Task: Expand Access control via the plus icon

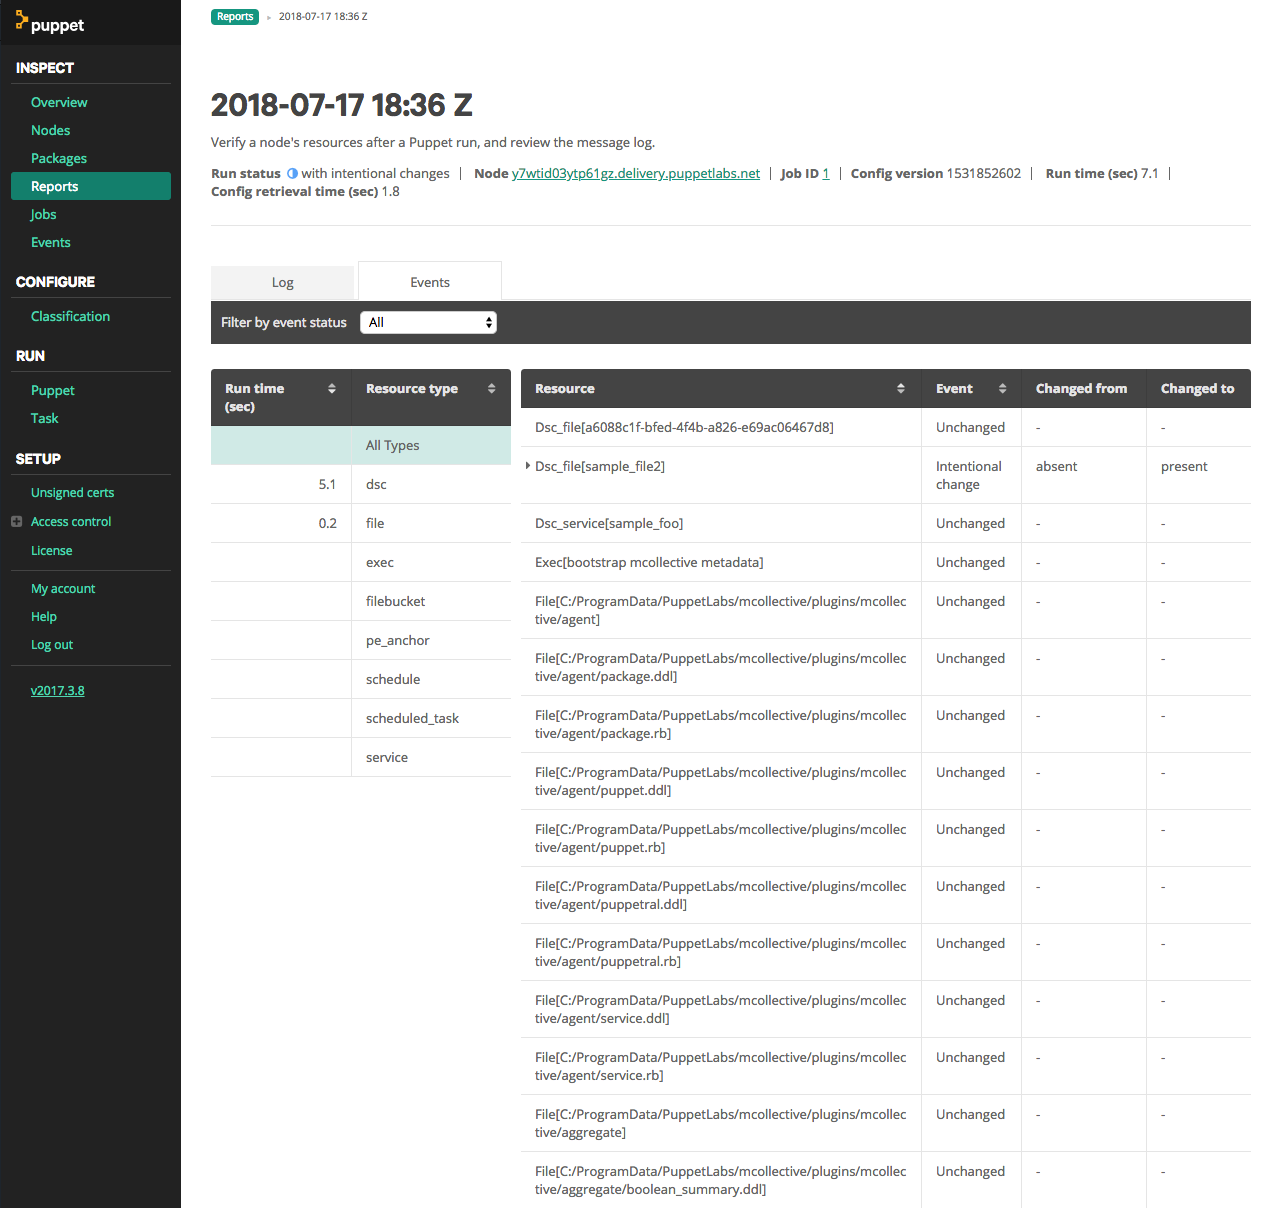Action: 15,521
